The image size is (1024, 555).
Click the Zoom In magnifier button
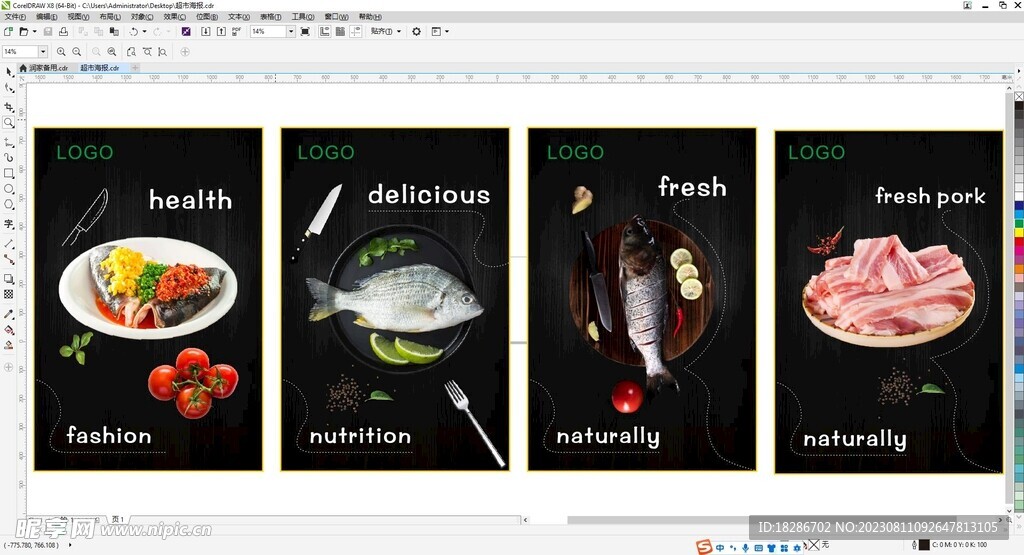pyautogui.click(x=61, y=52)
